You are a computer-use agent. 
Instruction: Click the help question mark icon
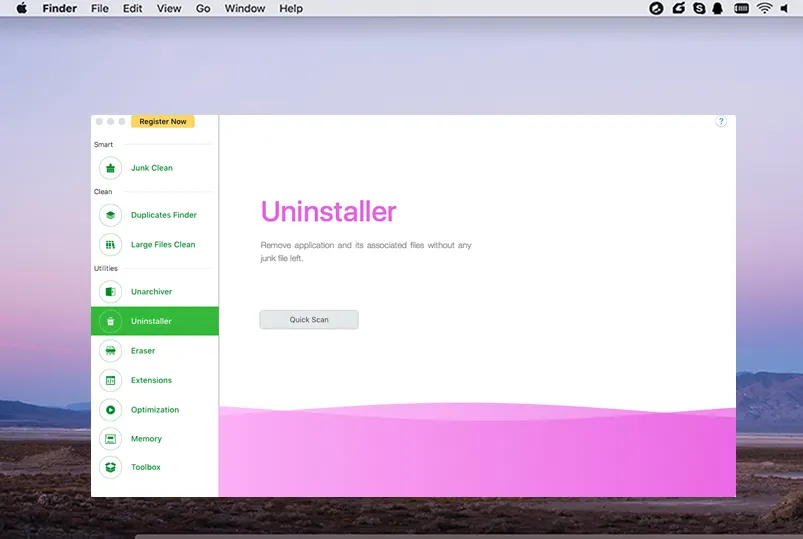[721, 122]
